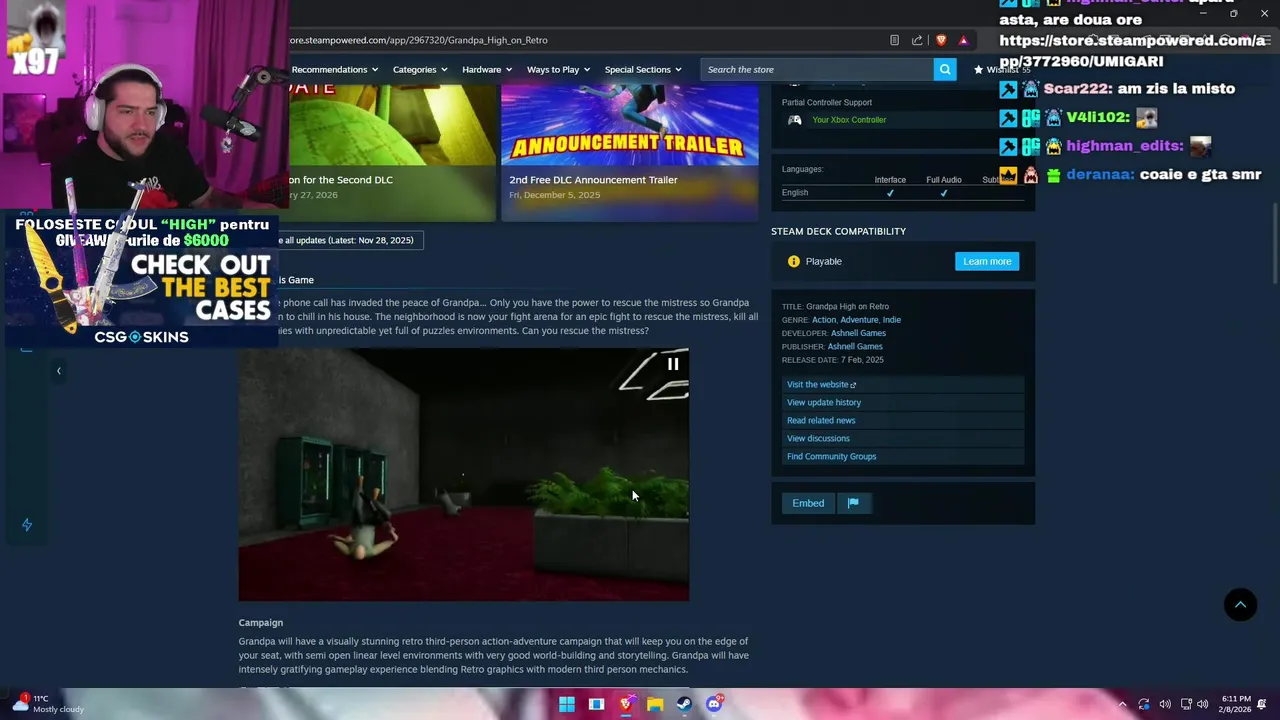The width and height of the screenshot is (1280, 720).
Task: Open Steam from the taskbar
Action: click(684, 704)
